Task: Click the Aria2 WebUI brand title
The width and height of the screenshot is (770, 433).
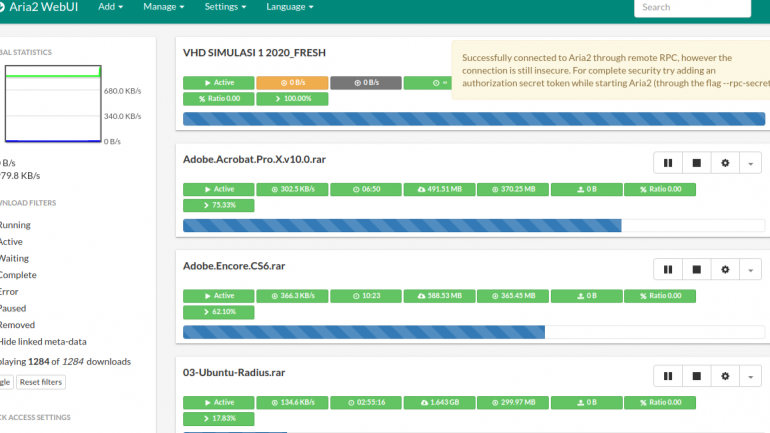Action: pyautogui.click(x=39, y=7)
